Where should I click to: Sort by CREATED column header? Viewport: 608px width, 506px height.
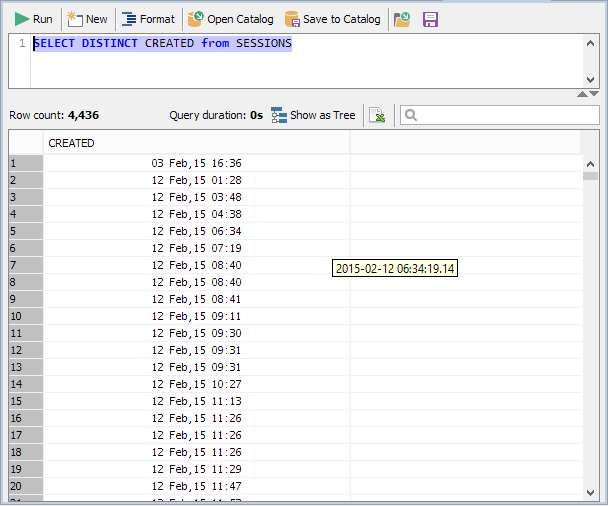(x=196, y=143)
